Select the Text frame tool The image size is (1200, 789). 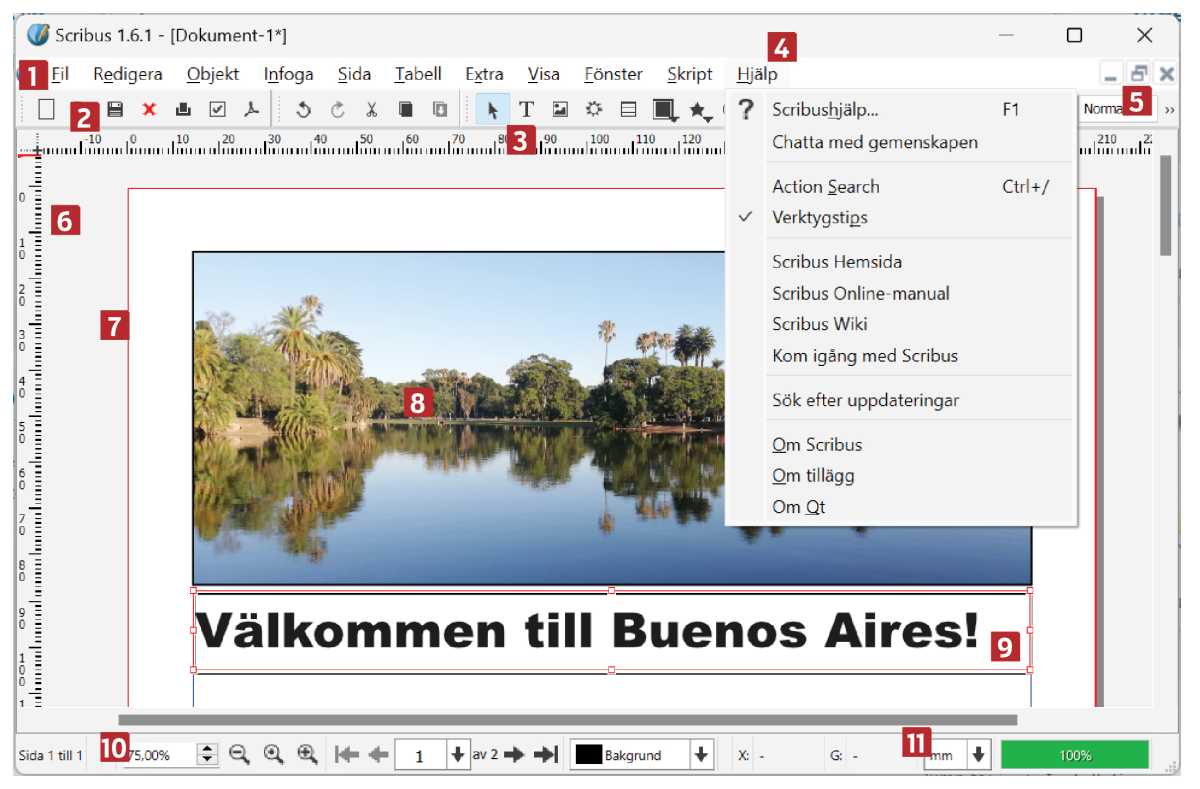(x=526, y=109)
